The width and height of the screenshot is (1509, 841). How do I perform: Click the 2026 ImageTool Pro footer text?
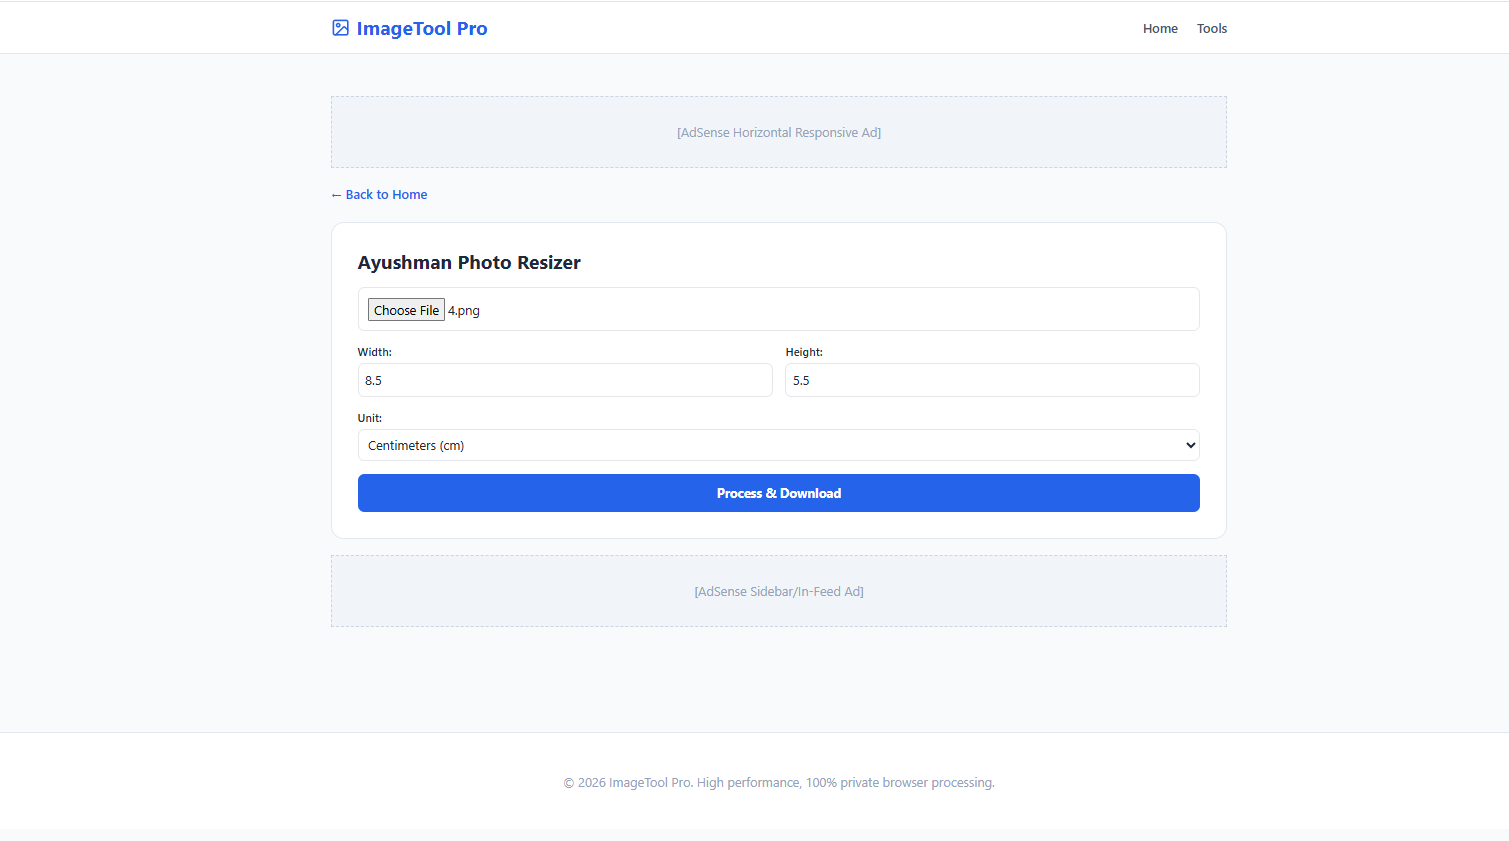tap(778, 783)
